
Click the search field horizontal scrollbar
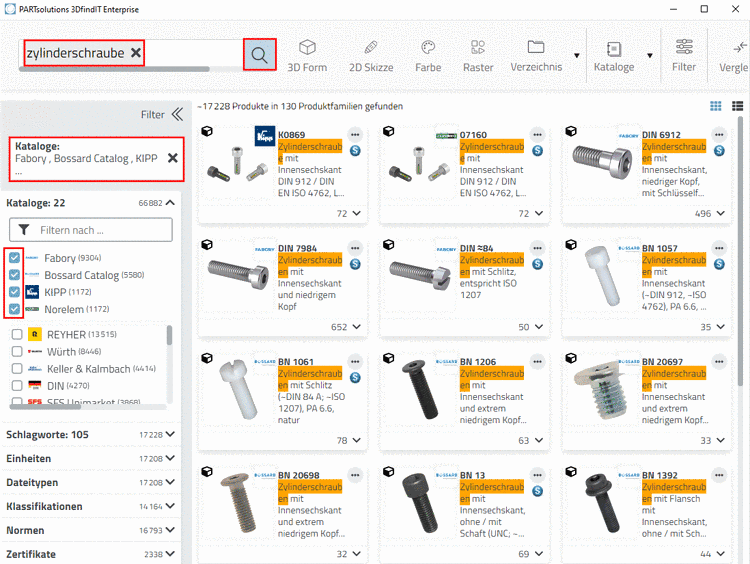coord(114,69)
